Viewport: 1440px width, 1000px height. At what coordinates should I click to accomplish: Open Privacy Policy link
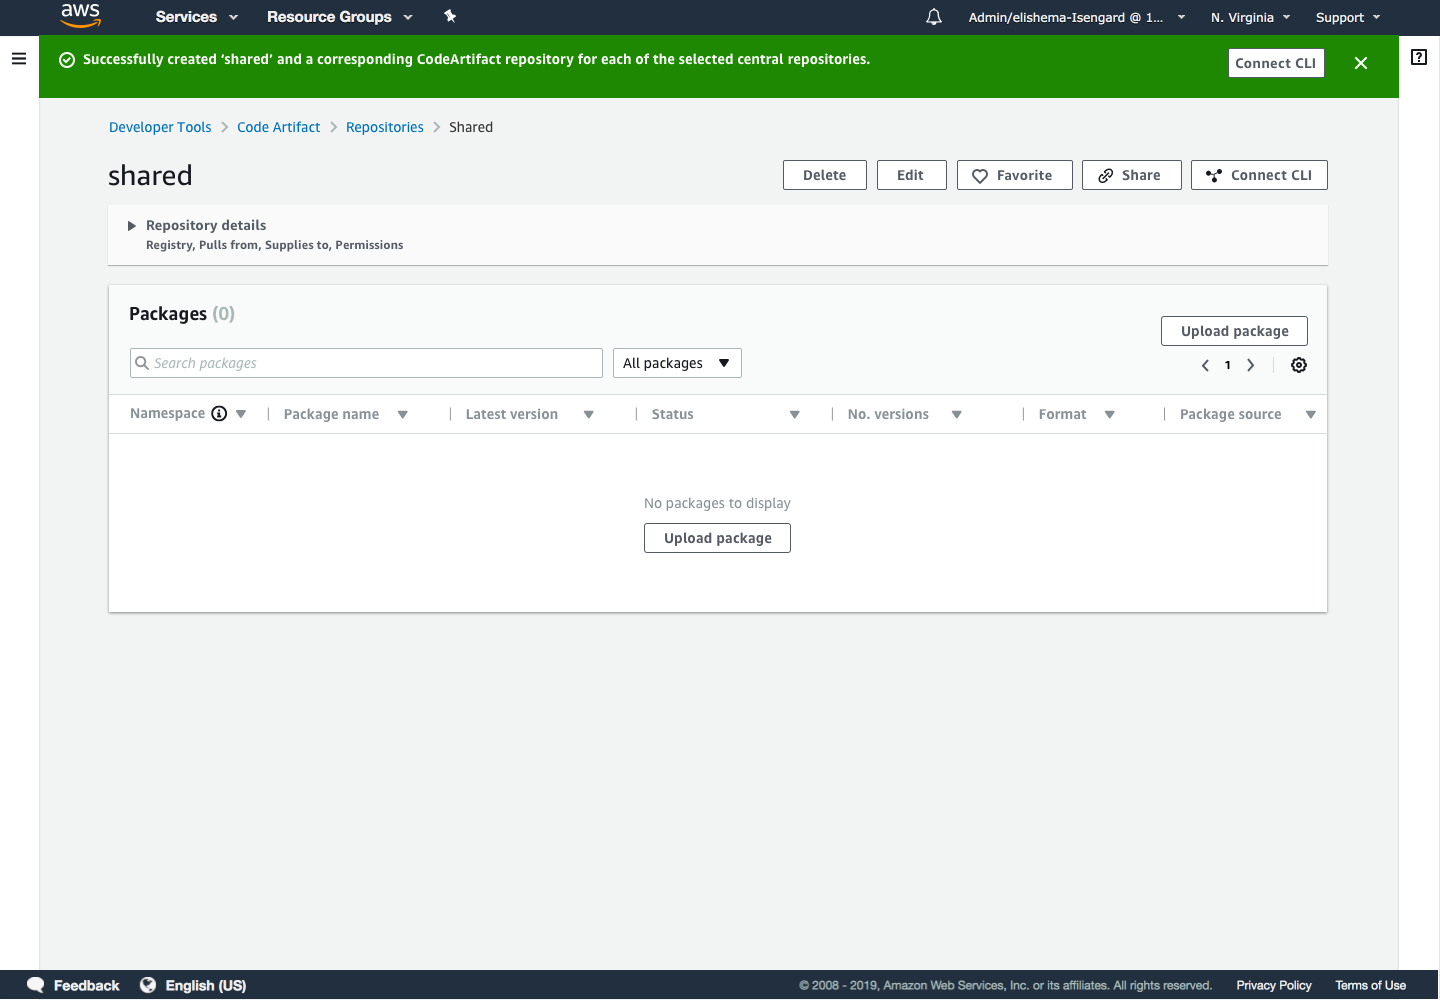pyautogui.click(x=1274, y=986)
